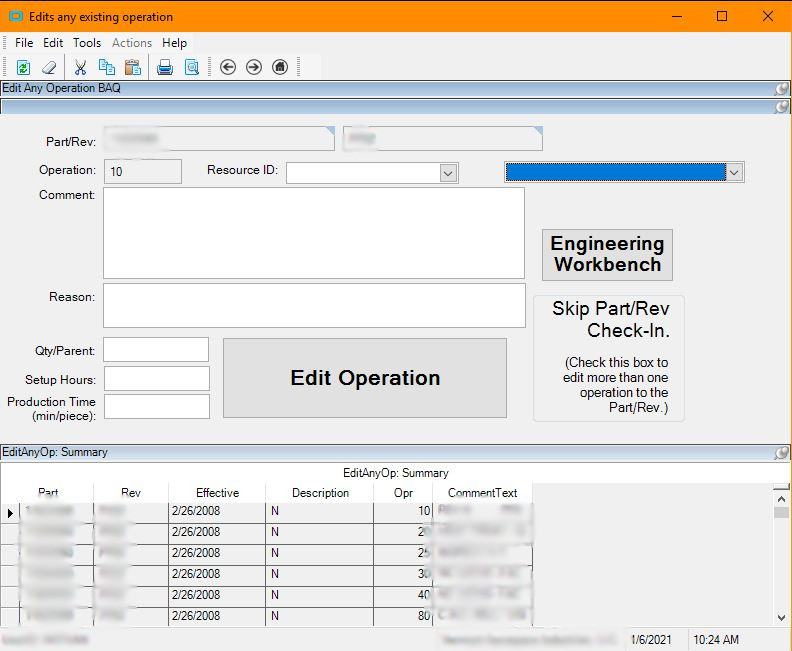Click pin icon on EditAnyOp Summary panel
This screenshot has width=792, height=651.
pyautogui.click(x=781, y=453)
